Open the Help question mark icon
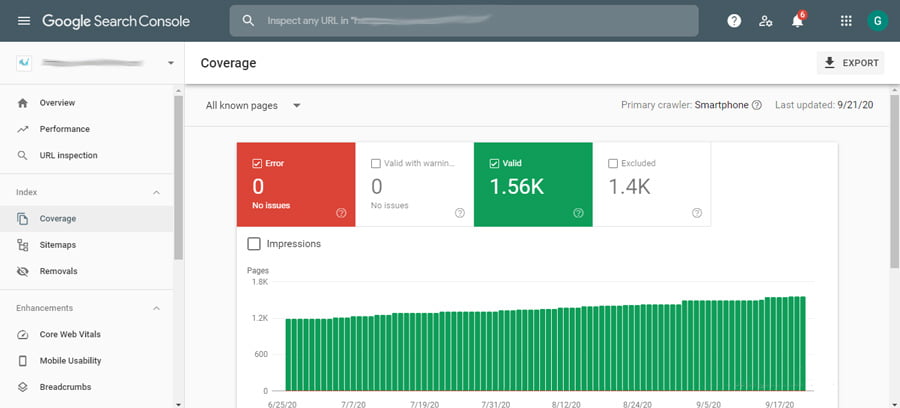Viewport: 900px width, 408px height. click(x=734, y=21)
